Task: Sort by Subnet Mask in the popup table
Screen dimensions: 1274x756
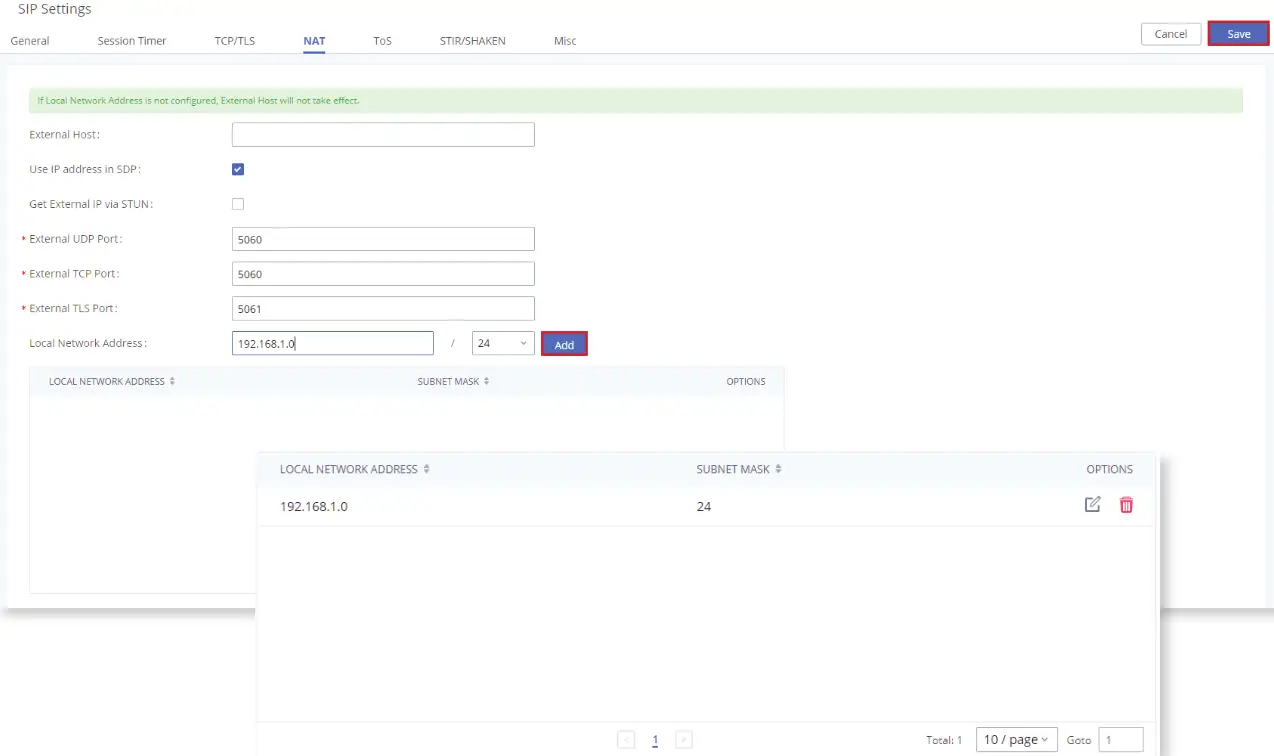Action: 778,469
